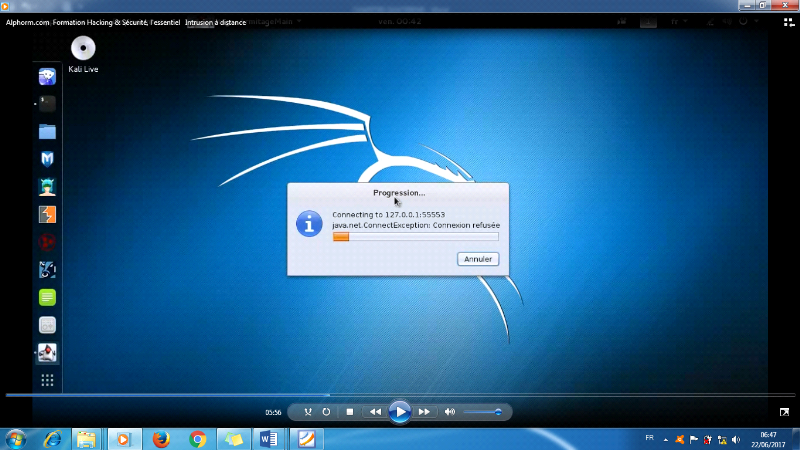The height and width of the screenshot is (450, 800).
Task: Toggle shuffle mode in player controls
Action: click(x=309, y=412)
